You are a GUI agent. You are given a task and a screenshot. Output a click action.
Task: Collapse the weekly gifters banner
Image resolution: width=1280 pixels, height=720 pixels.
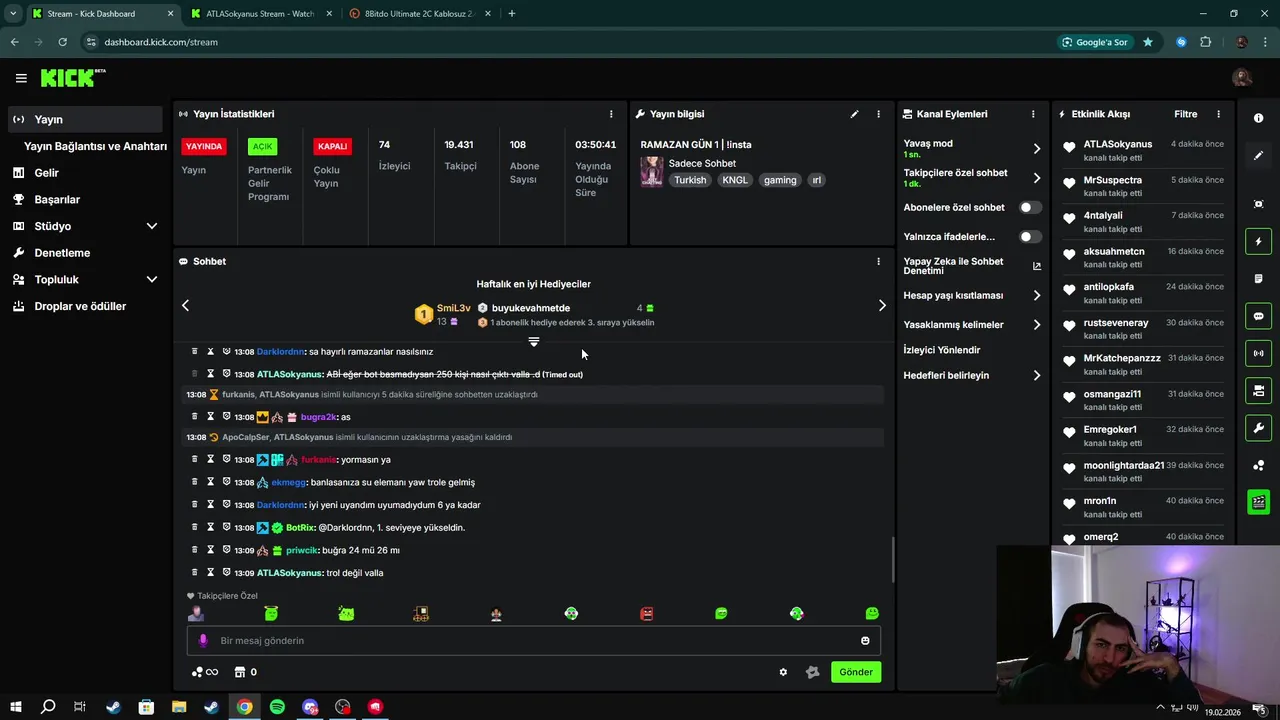(534, 342)
